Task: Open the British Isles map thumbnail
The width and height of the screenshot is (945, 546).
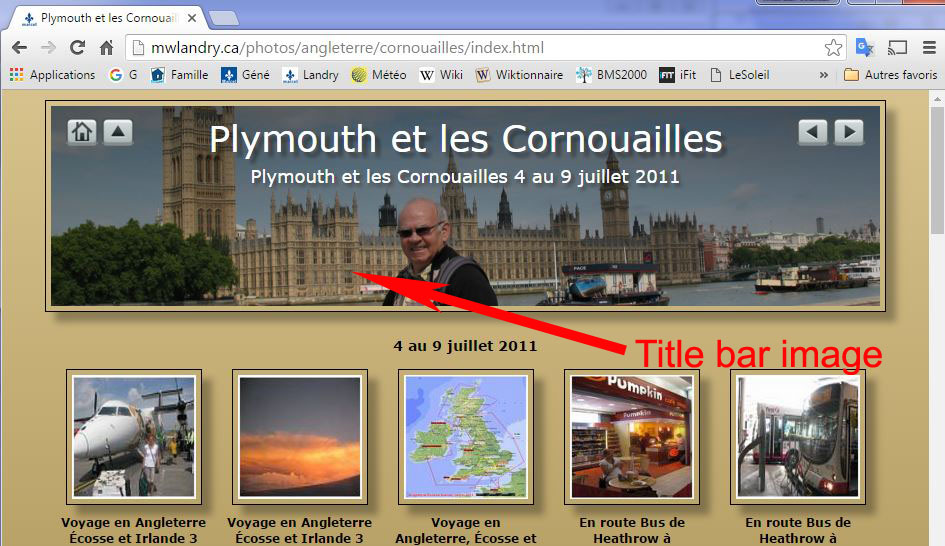Action: (x=466, y=437)
